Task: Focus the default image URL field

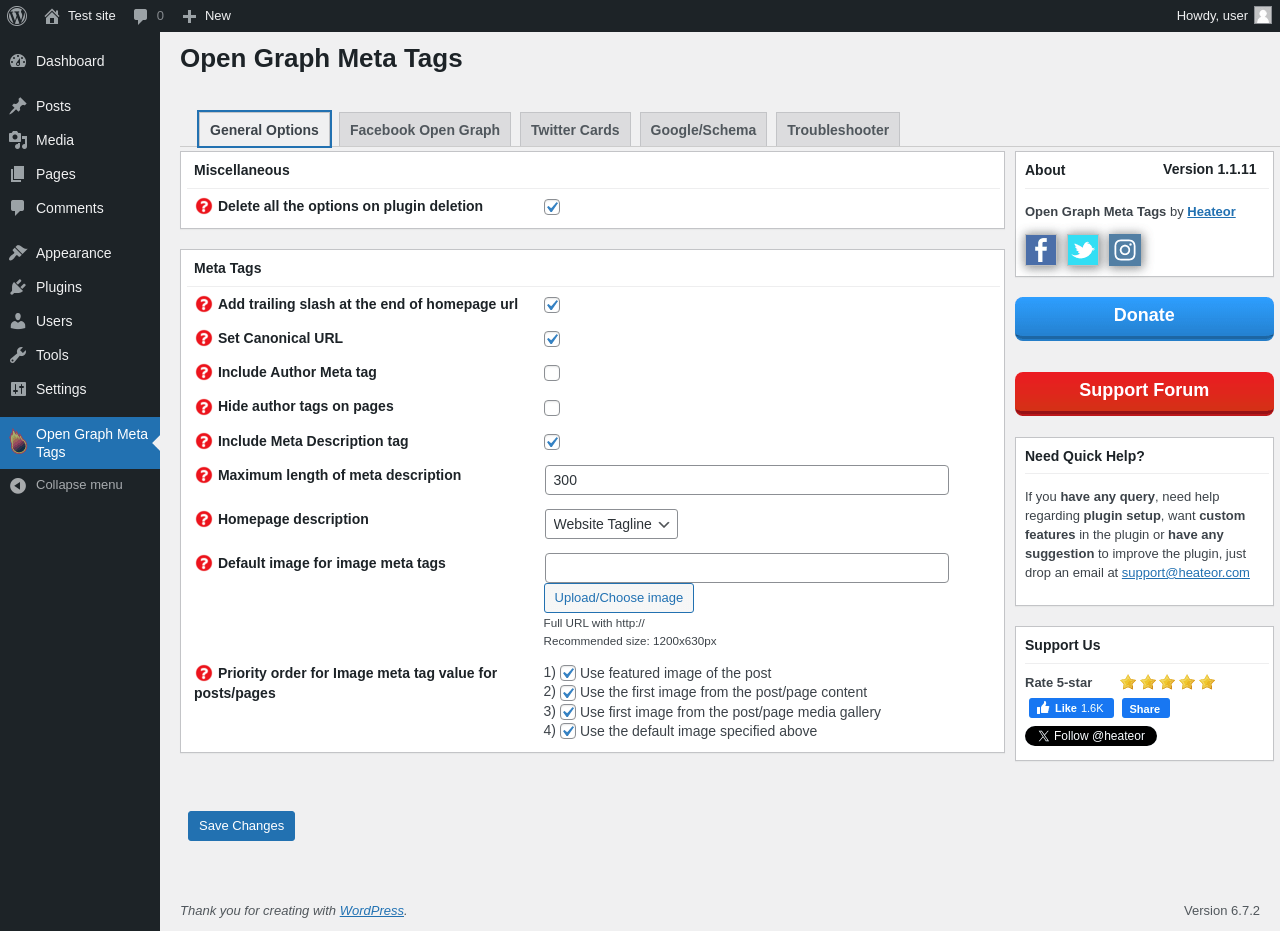Action: tap(747, 568)
